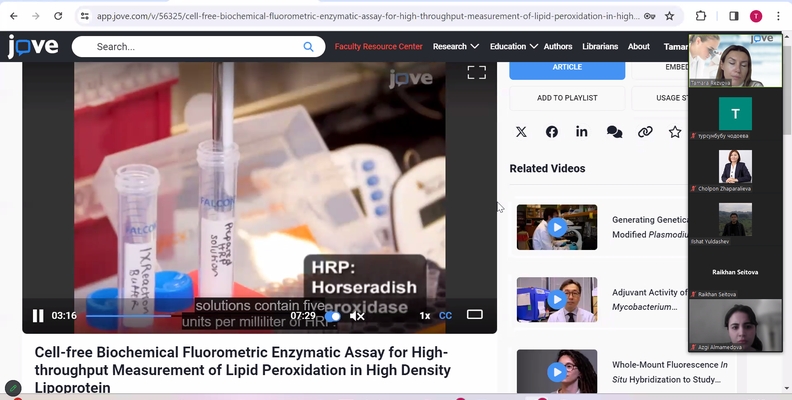Image resolution: width=792 pixels, height=400 pixels.
Task: Open the About menu item
Action: (638, 46)
